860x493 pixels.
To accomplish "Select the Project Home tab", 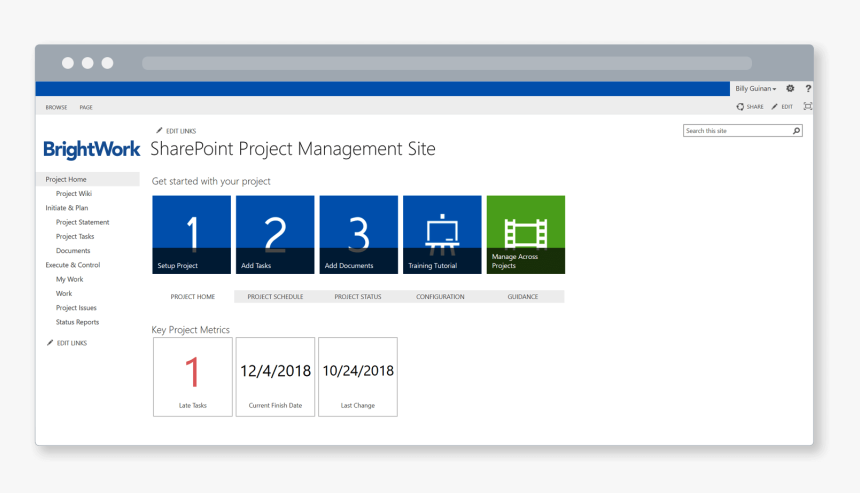I will (x=193, y=297).
